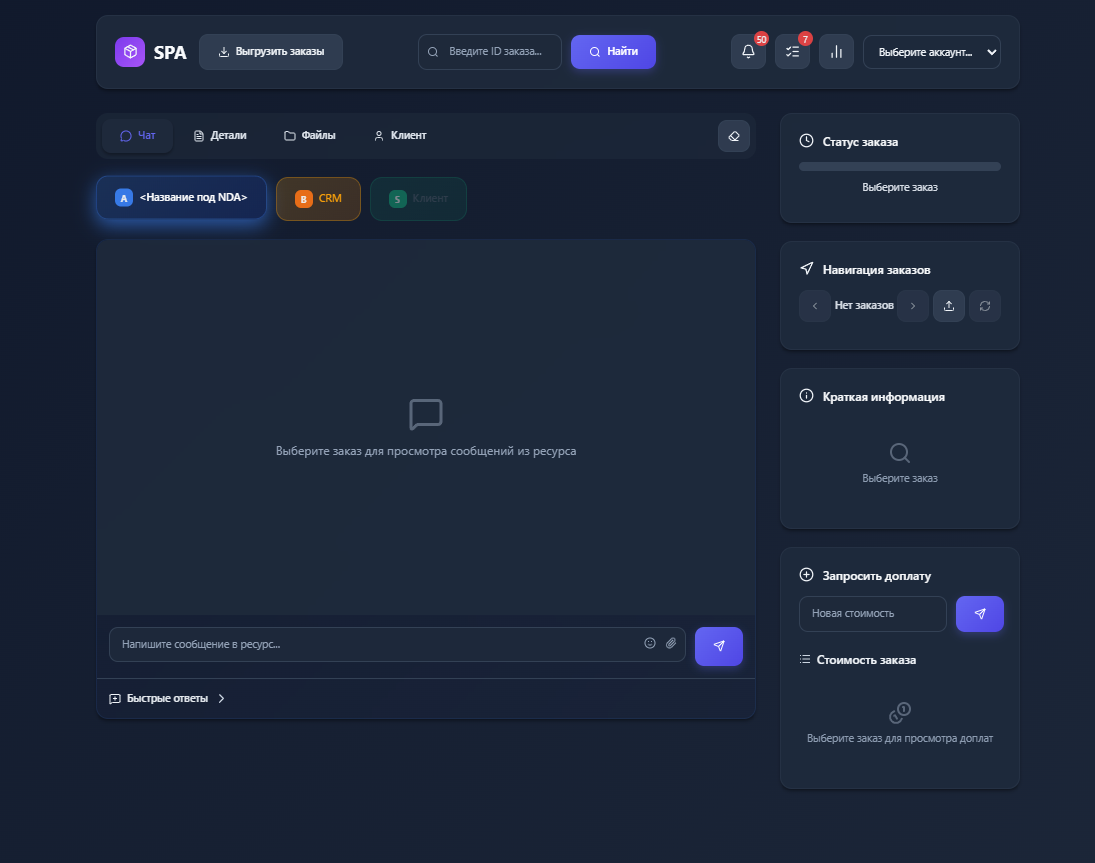Image resolution: width=1095 pixels, height=863 pixels.
Task: Click the paperclip attach file icon
Action: [x=670, y=643]
